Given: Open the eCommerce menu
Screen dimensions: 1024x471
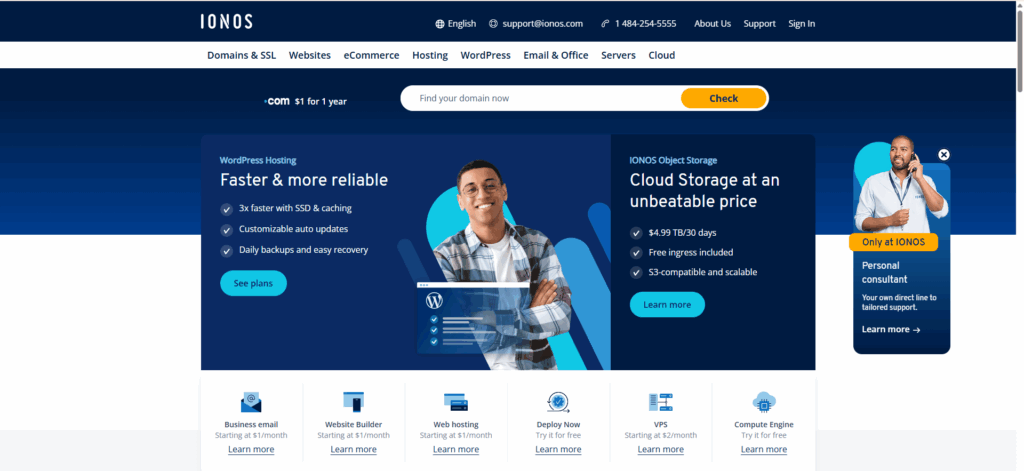Looking at the screenshot, I should 372,56.
